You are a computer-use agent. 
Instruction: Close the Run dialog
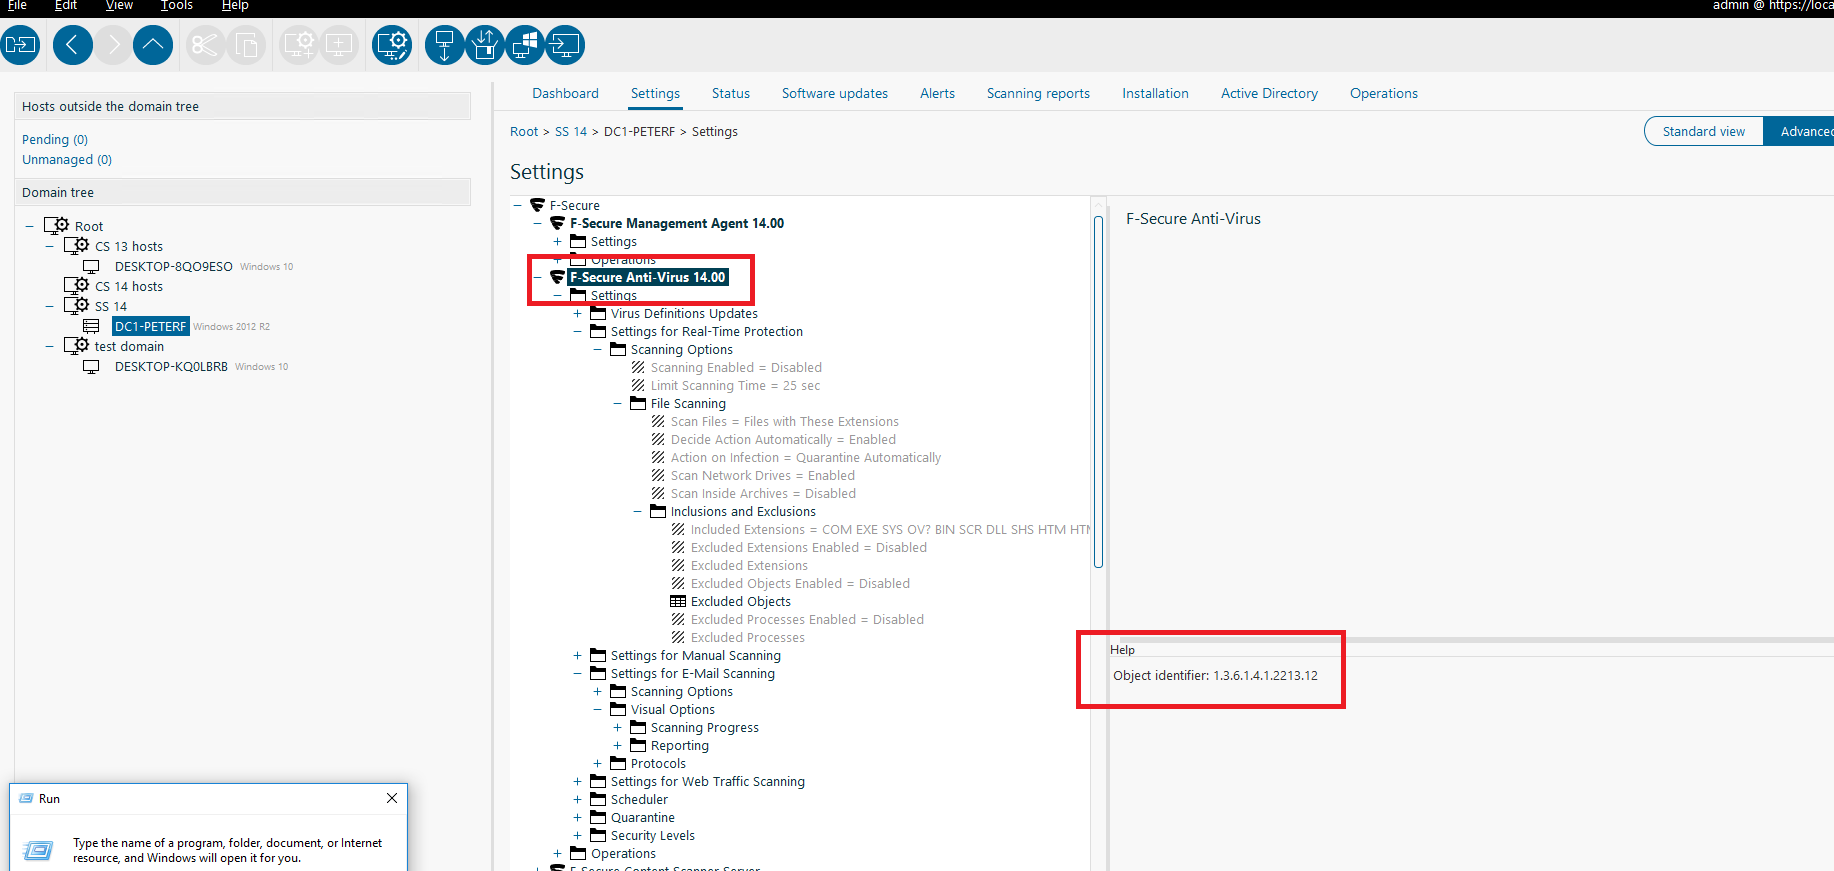(x=392, y=798)
